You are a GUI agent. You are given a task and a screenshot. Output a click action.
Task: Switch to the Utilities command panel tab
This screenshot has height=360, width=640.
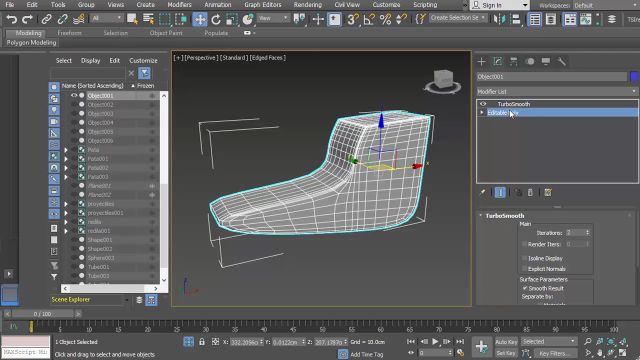click(562, 61)
